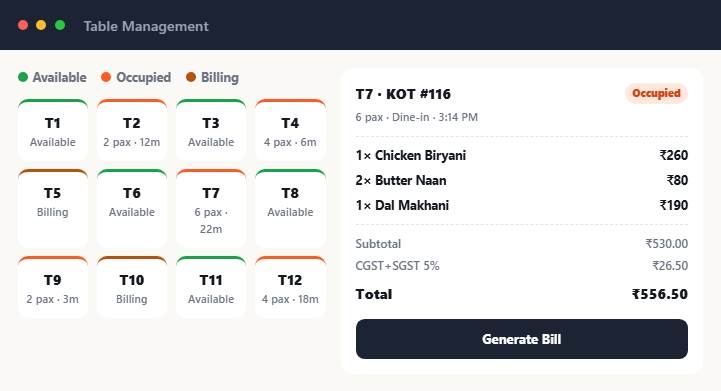Open table T9 with 2 pax

[x=53, y=287]
